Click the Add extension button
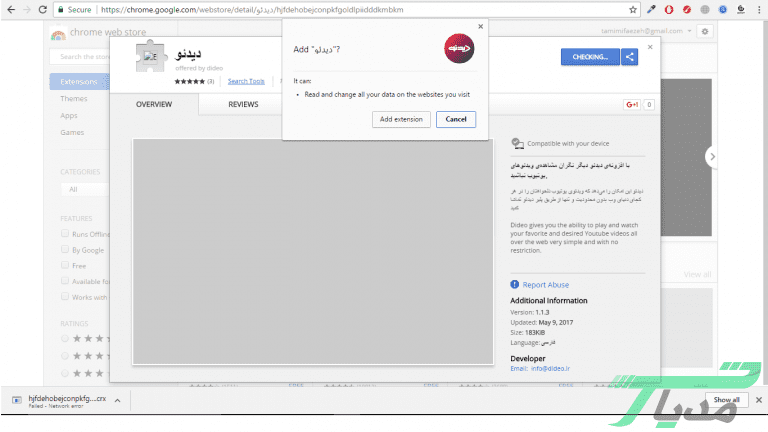The height and width of the screenshot is (432, 768). click(400, 119)
